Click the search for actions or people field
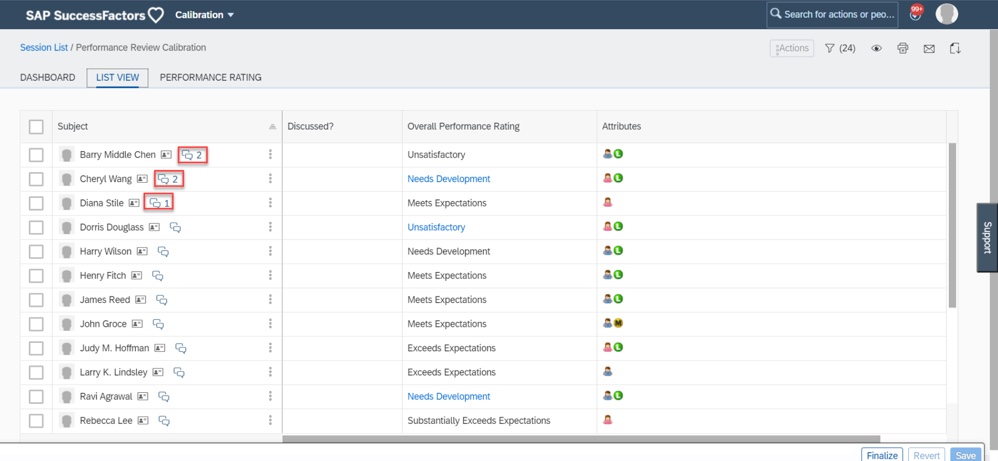Screen dimensions: 998x461 click(832, 14)
